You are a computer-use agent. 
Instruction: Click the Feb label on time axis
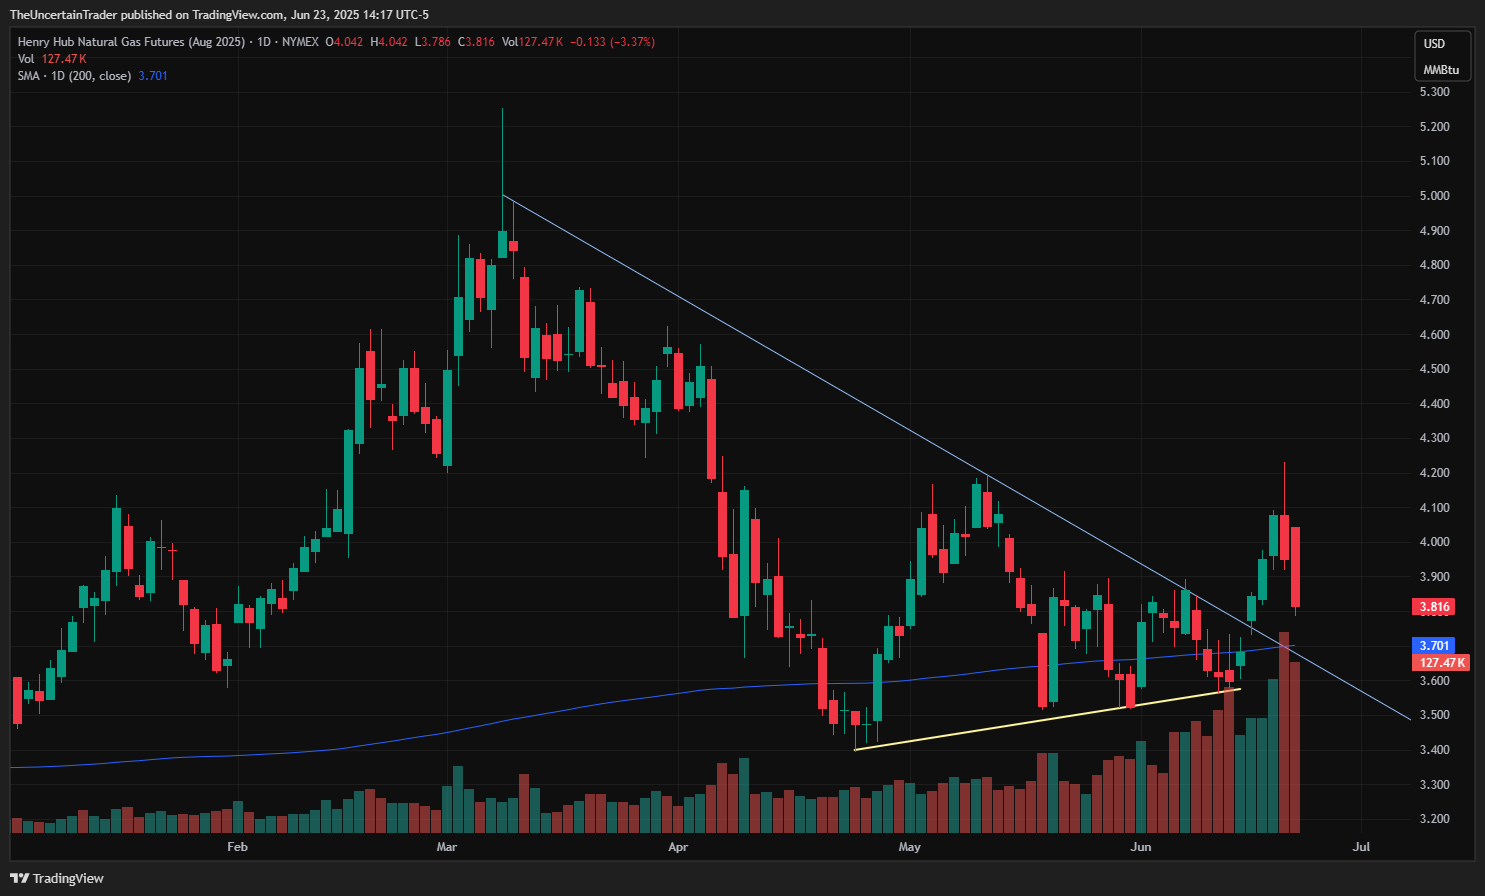pyautogui.click(x=237, y=847)
